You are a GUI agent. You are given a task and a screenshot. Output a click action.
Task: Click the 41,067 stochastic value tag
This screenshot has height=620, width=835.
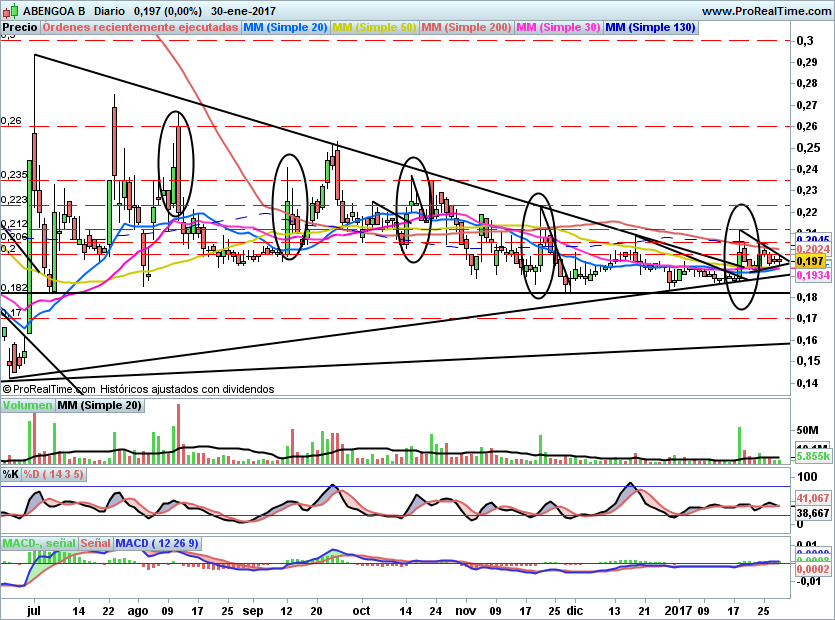pos(813,498)
